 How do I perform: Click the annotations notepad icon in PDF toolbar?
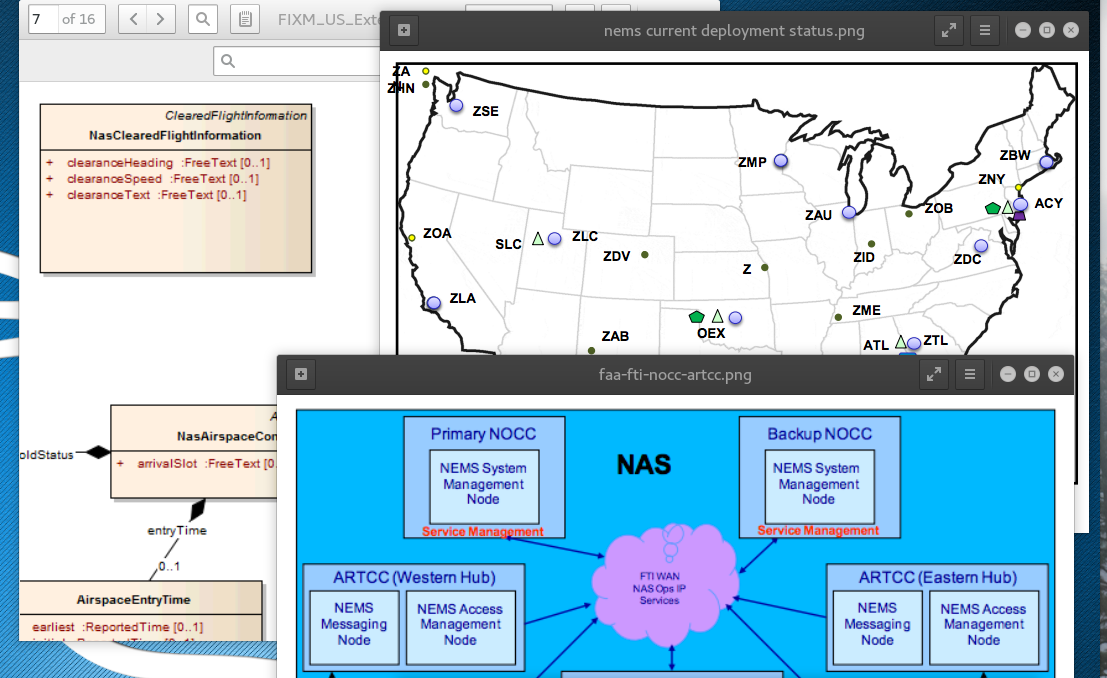(245, 19)
